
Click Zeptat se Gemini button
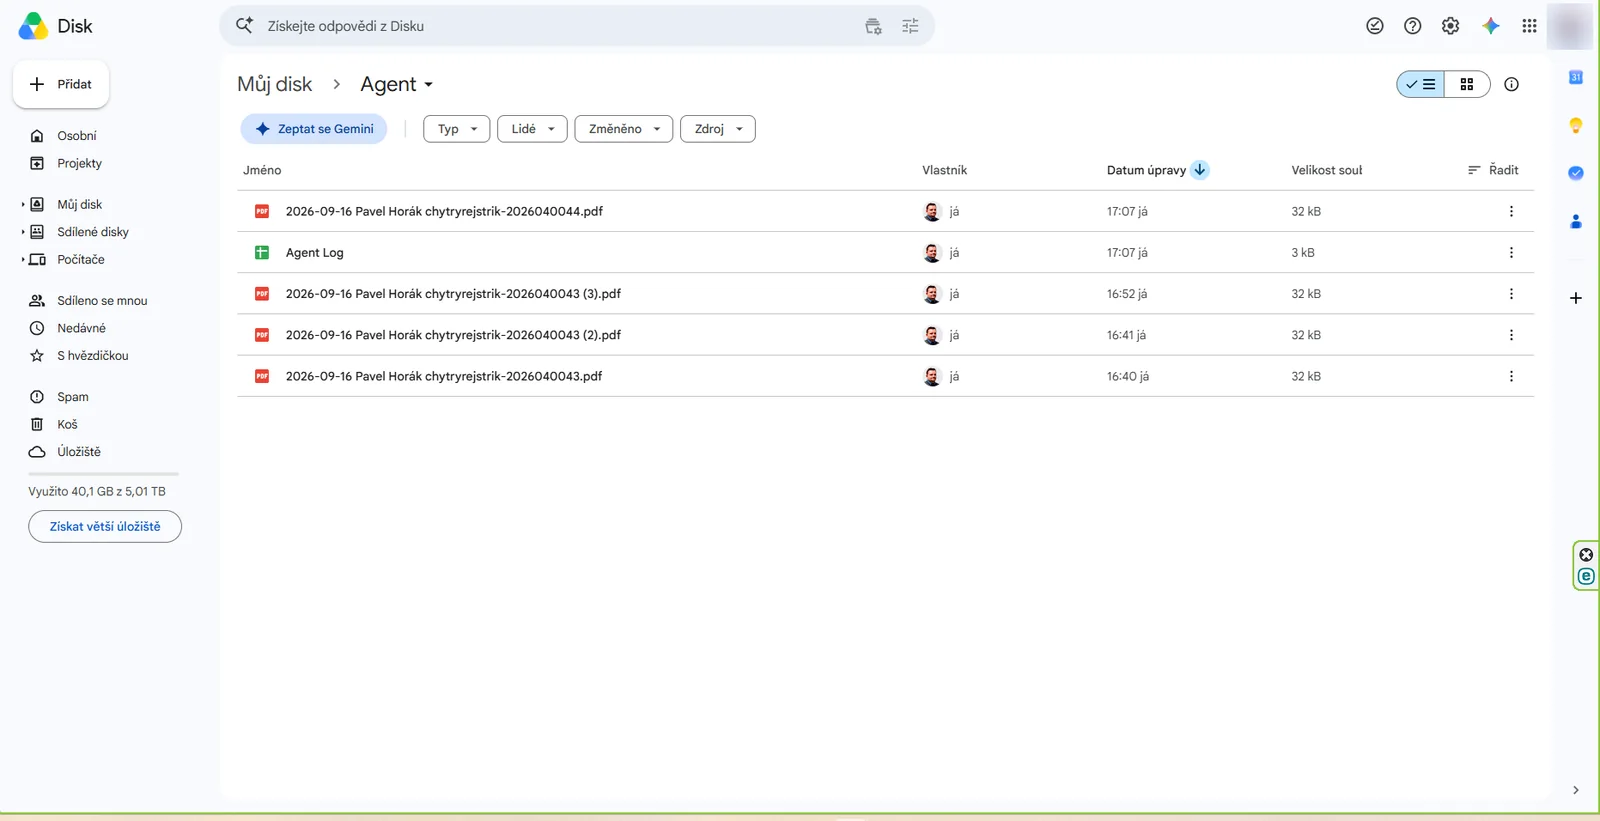click(314, 129)
